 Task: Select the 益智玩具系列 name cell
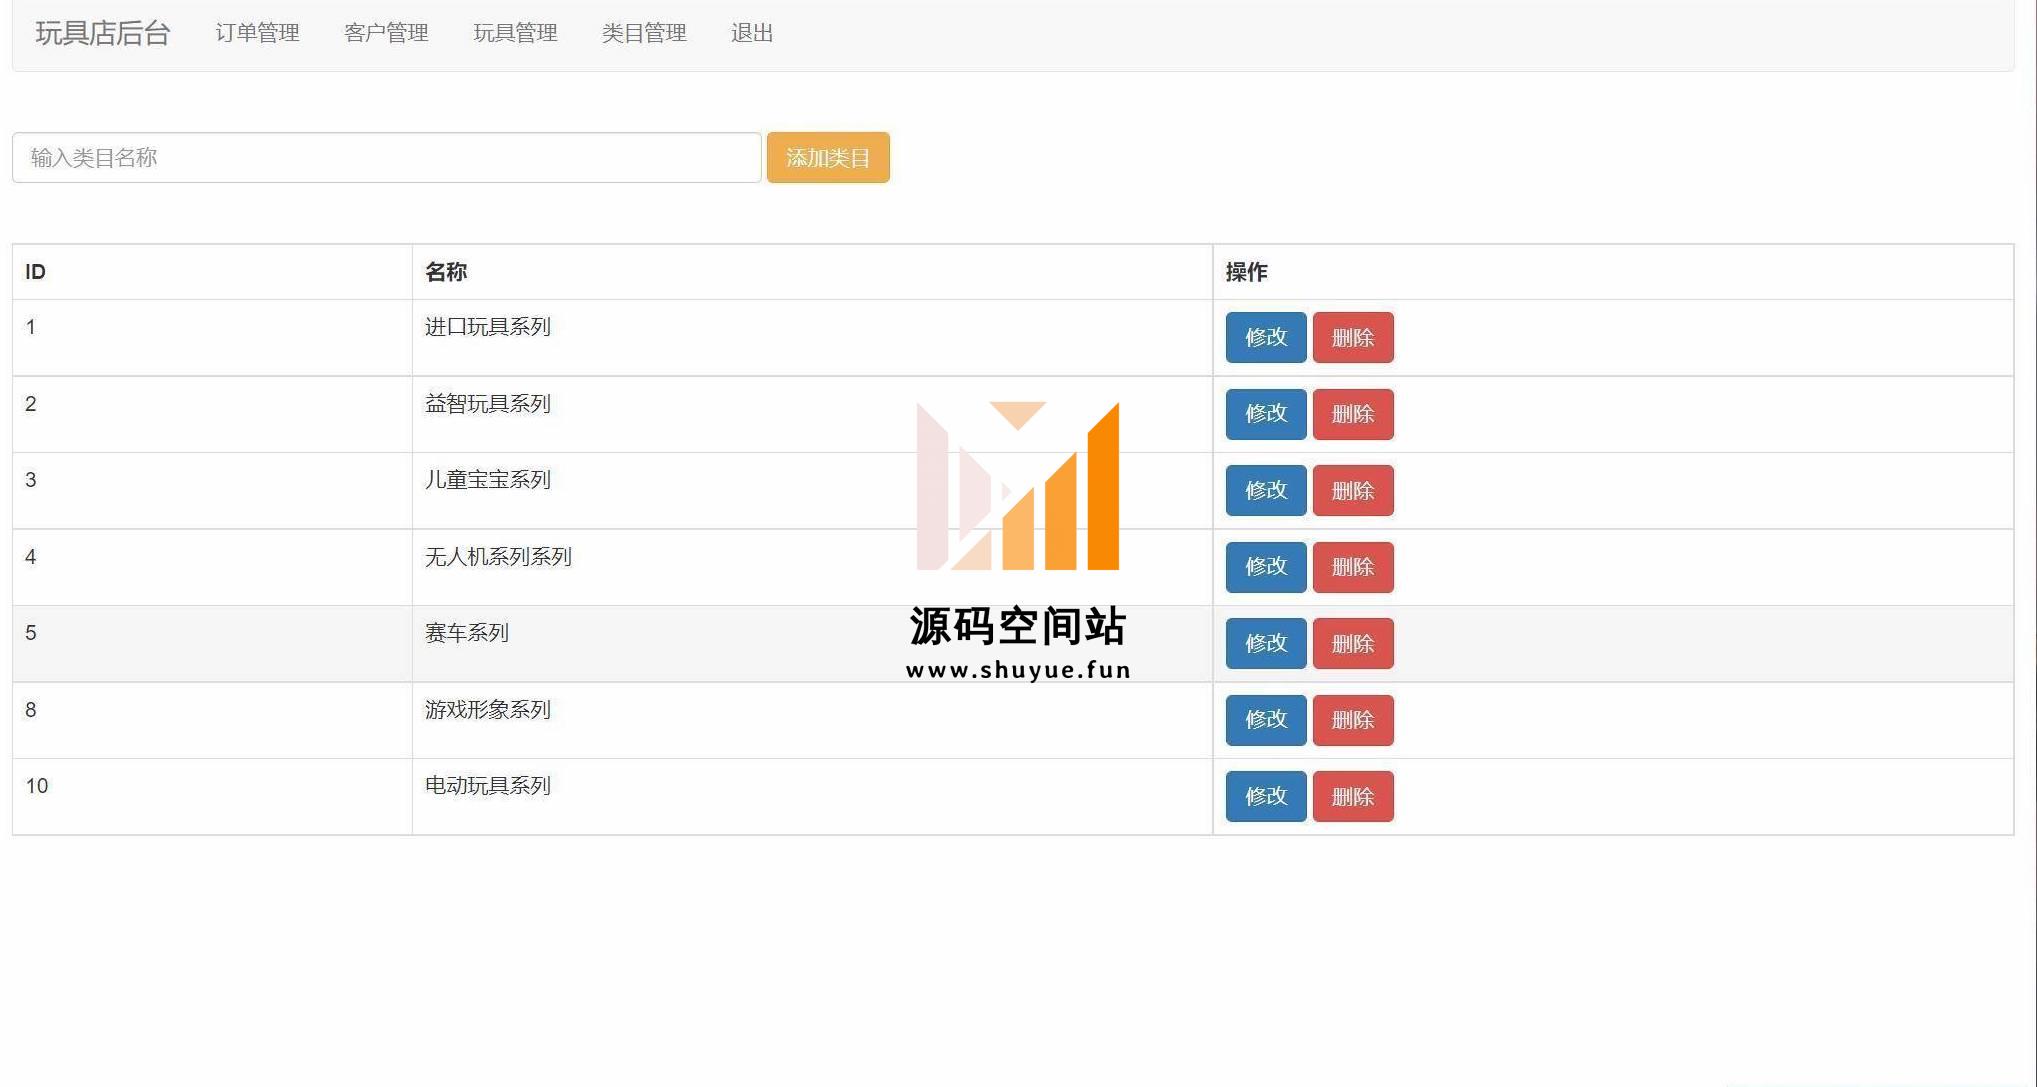click(x=812, y=414)
